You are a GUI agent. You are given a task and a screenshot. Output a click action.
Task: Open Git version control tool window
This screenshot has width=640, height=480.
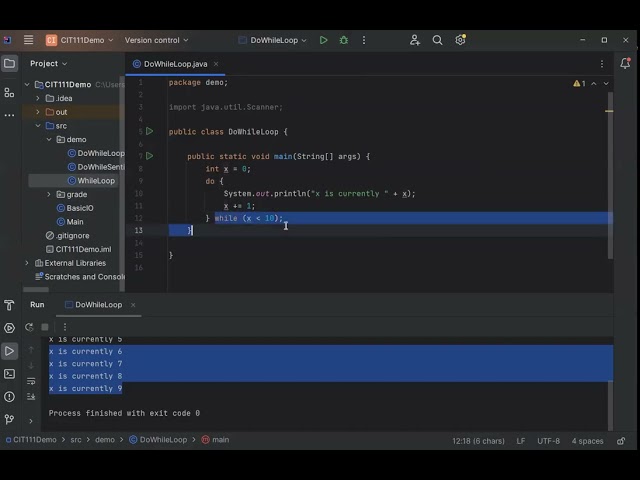(9, 419)
